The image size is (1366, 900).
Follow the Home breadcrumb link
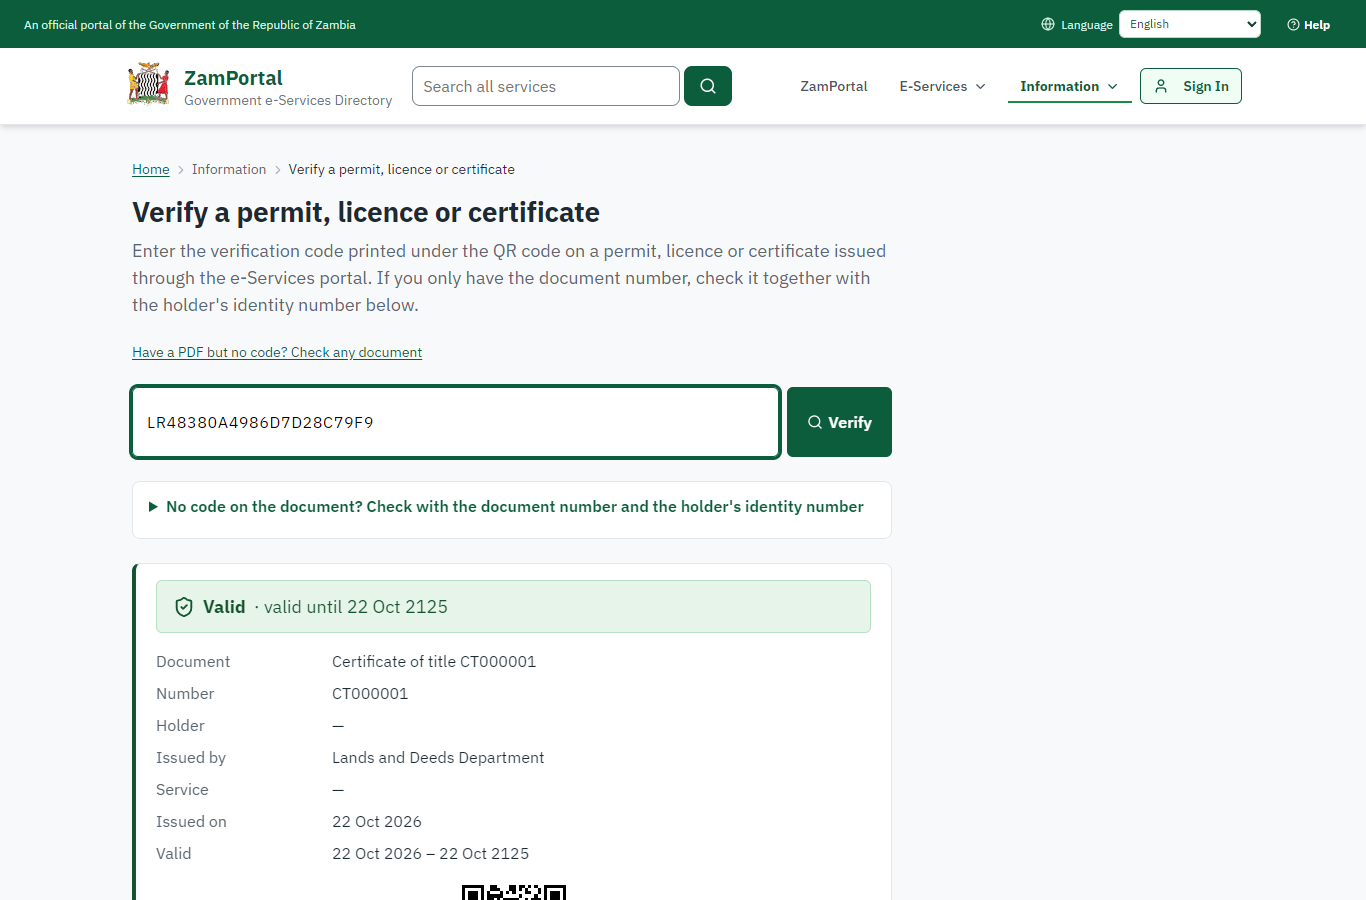click(x=151, y=169)
